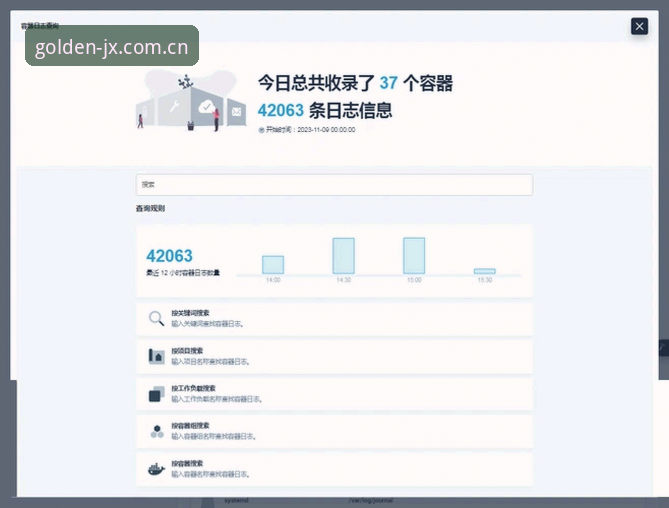
Task: Click the 开始时间 2023-11-09 timestamp text
Action: coord(311,130)
